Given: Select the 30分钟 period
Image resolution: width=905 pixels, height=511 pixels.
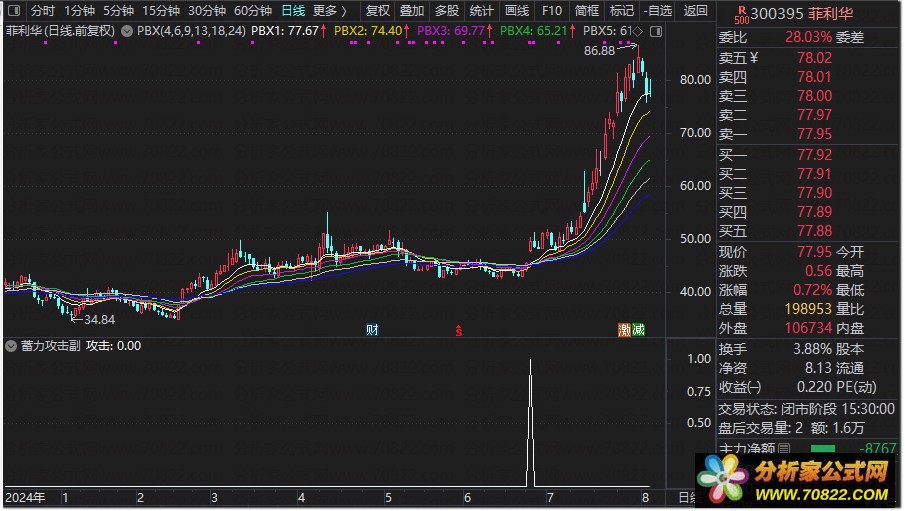Looking at the screenshot, I should point(207,10).
